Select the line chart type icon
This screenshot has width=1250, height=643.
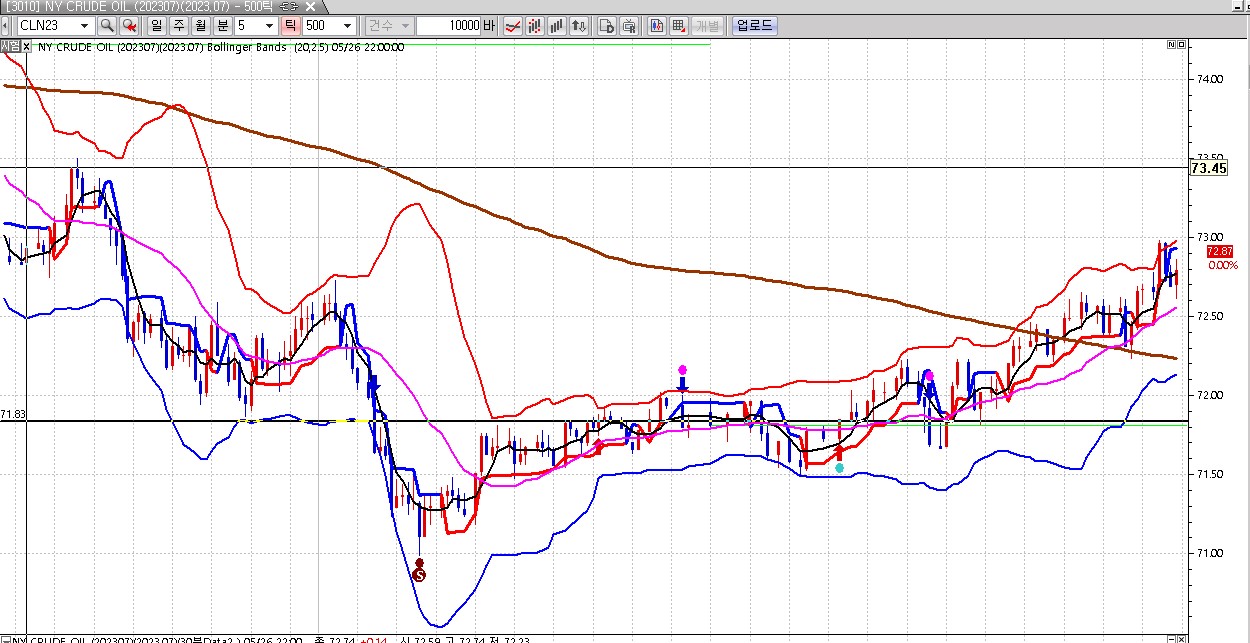pos(512,25)
